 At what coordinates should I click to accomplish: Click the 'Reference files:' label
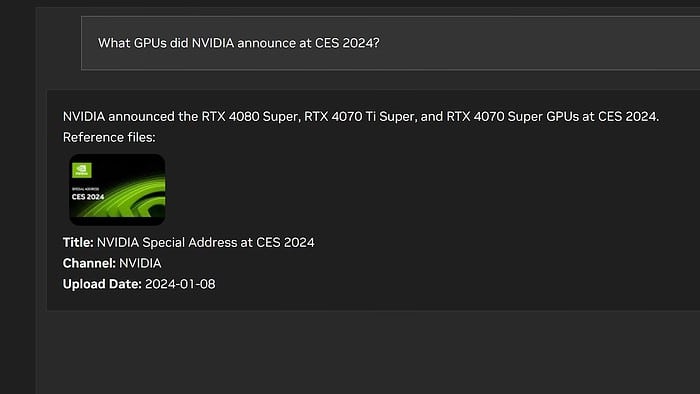pos(109,137)
